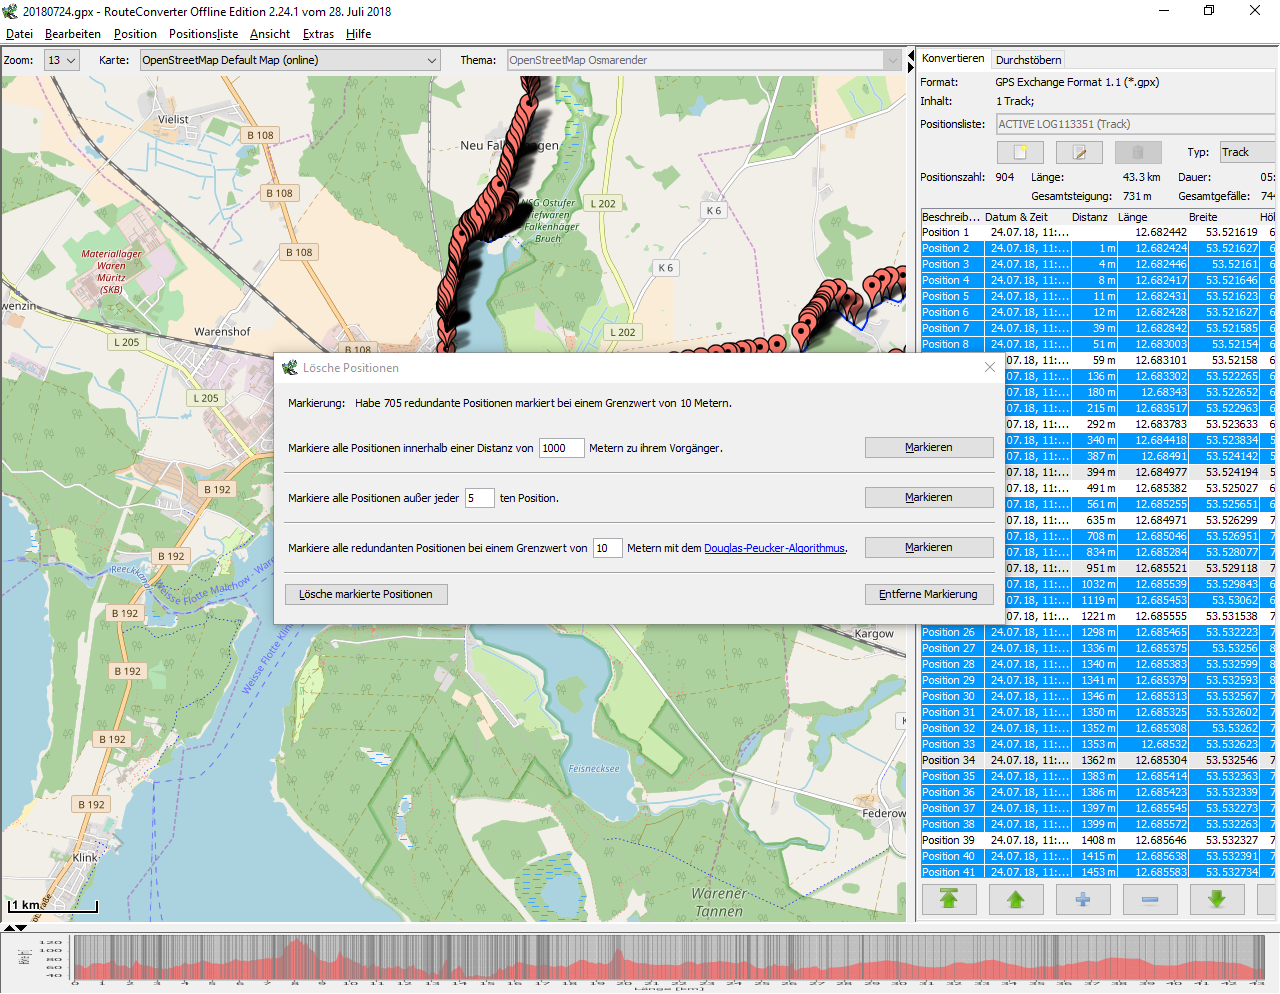Switch to the Durchstöbern tab
This screenshot has height=994, width=1280.
coord(1028,60)
